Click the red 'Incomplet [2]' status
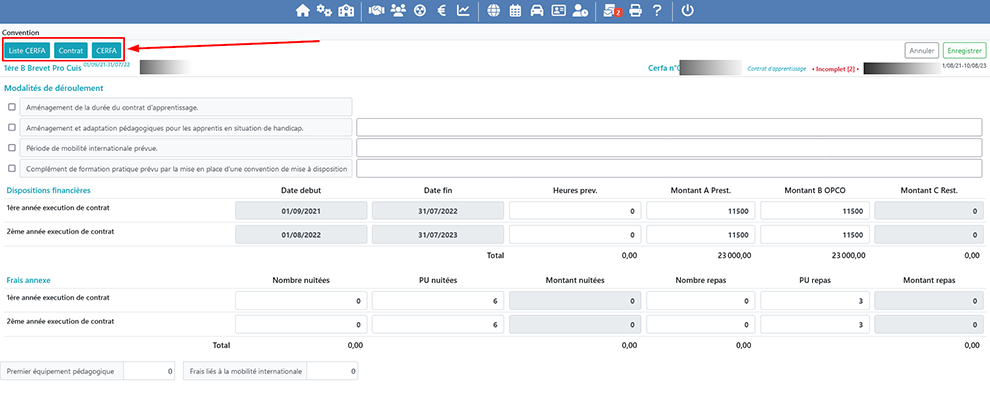The height and width of the screenshot is (396, 990). pos(835,68)
